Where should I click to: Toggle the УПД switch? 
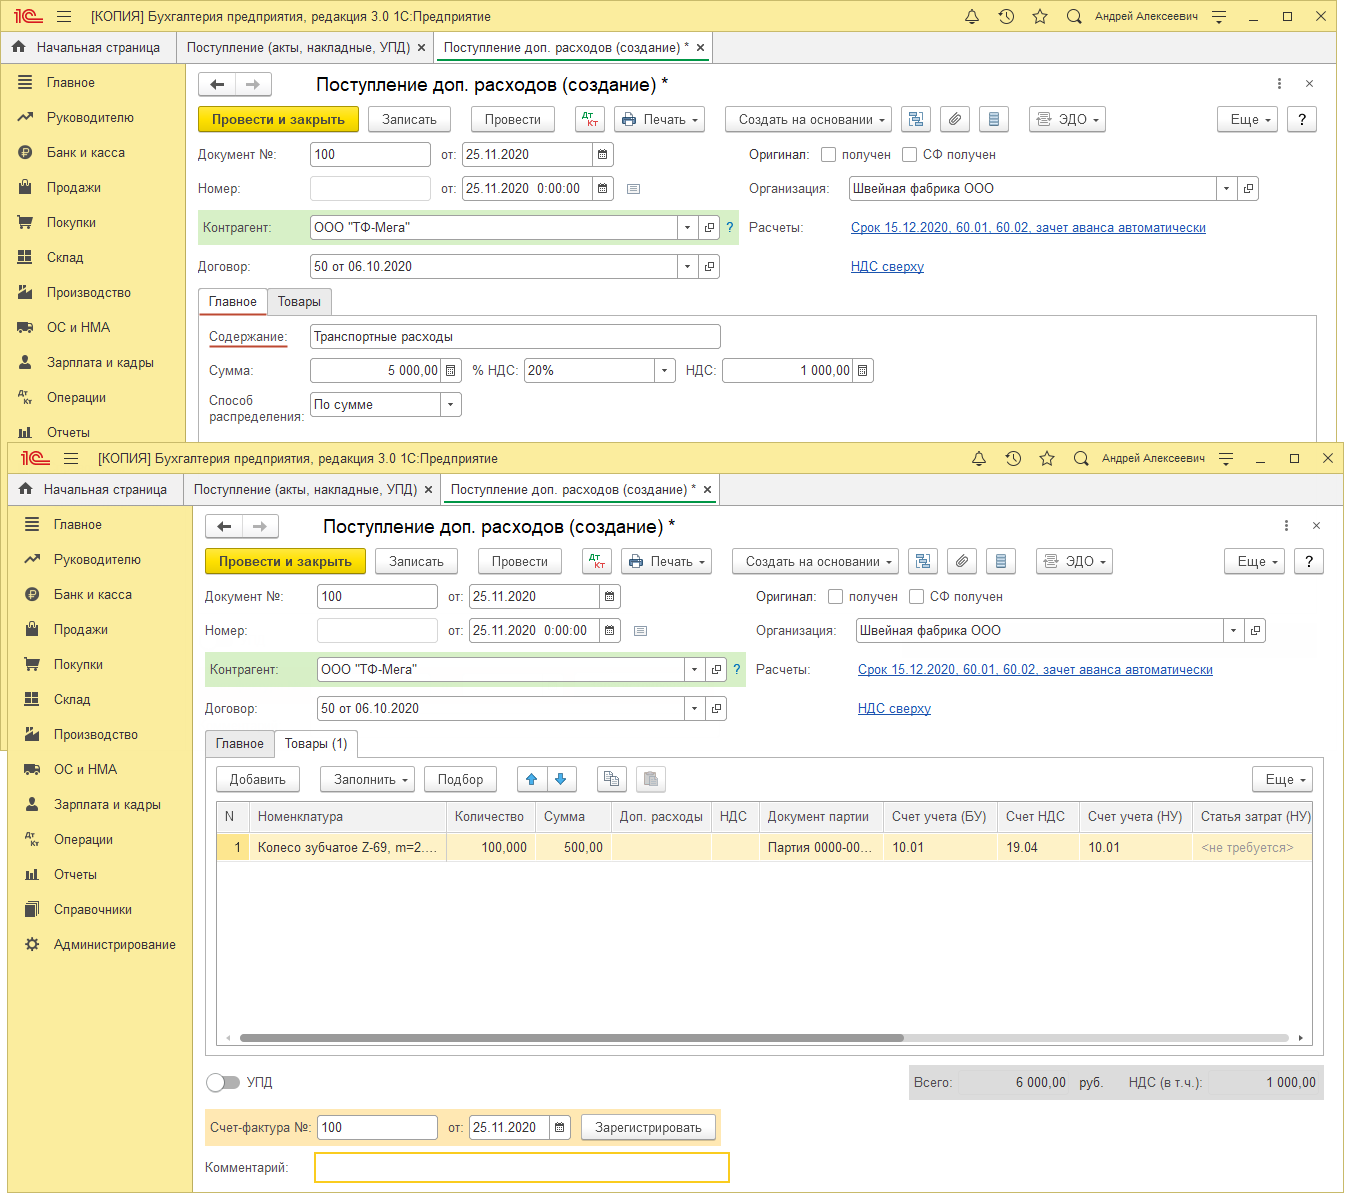coord(223,1083)
